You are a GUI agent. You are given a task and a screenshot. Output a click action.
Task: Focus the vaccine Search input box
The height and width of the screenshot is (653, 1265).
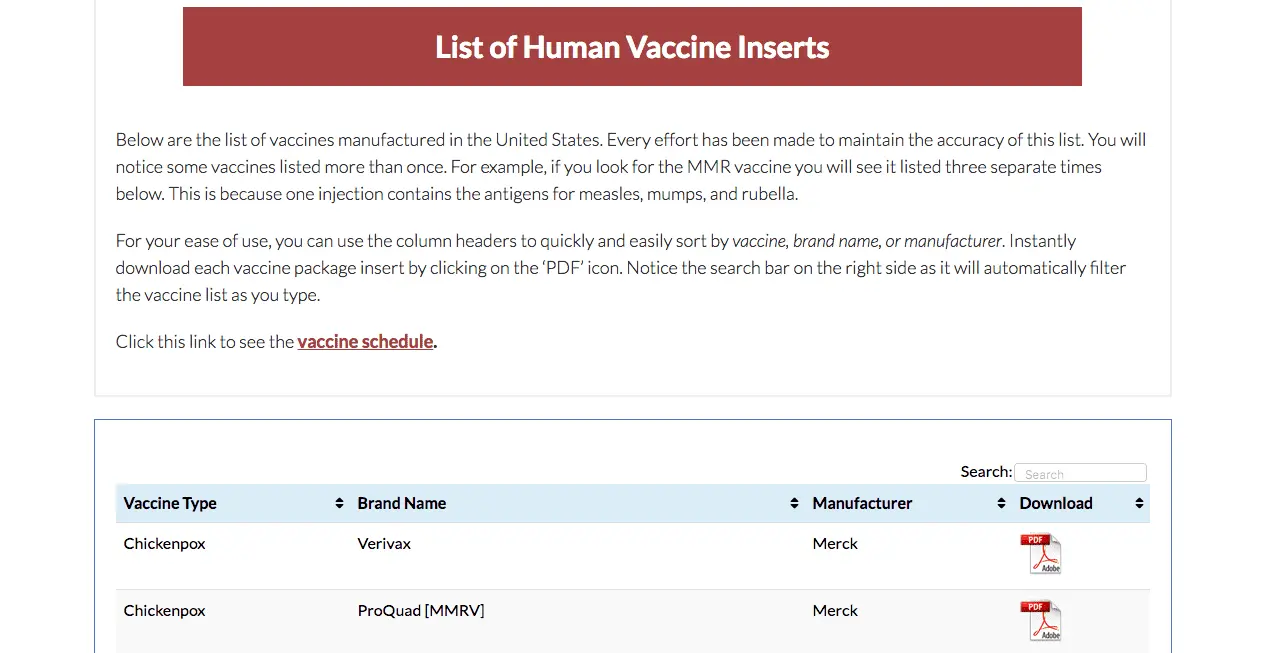(1080, 473)
